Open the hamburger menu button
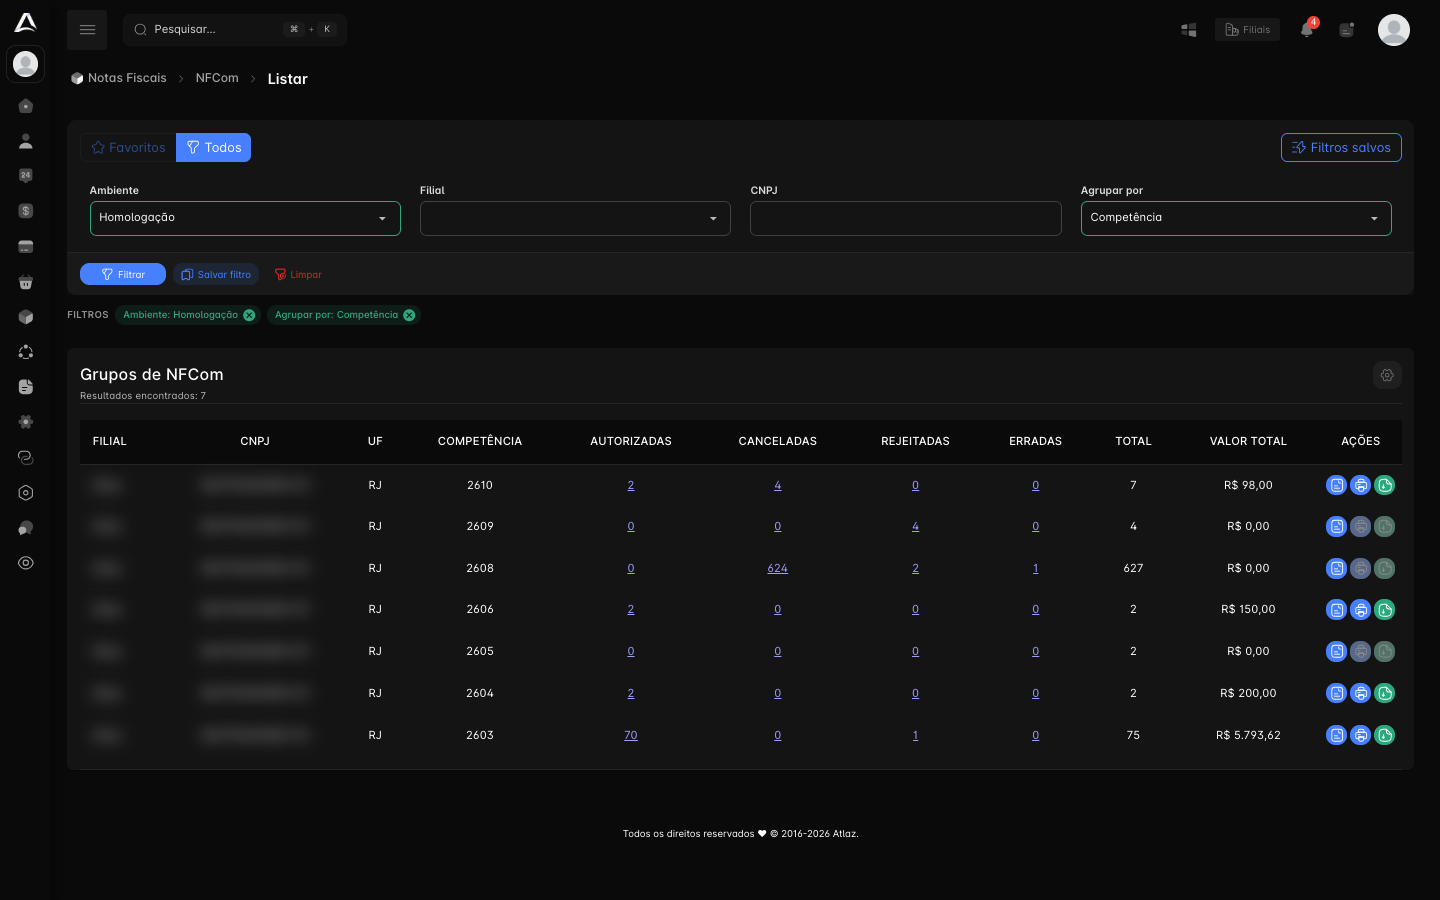 tap(87, 30)
